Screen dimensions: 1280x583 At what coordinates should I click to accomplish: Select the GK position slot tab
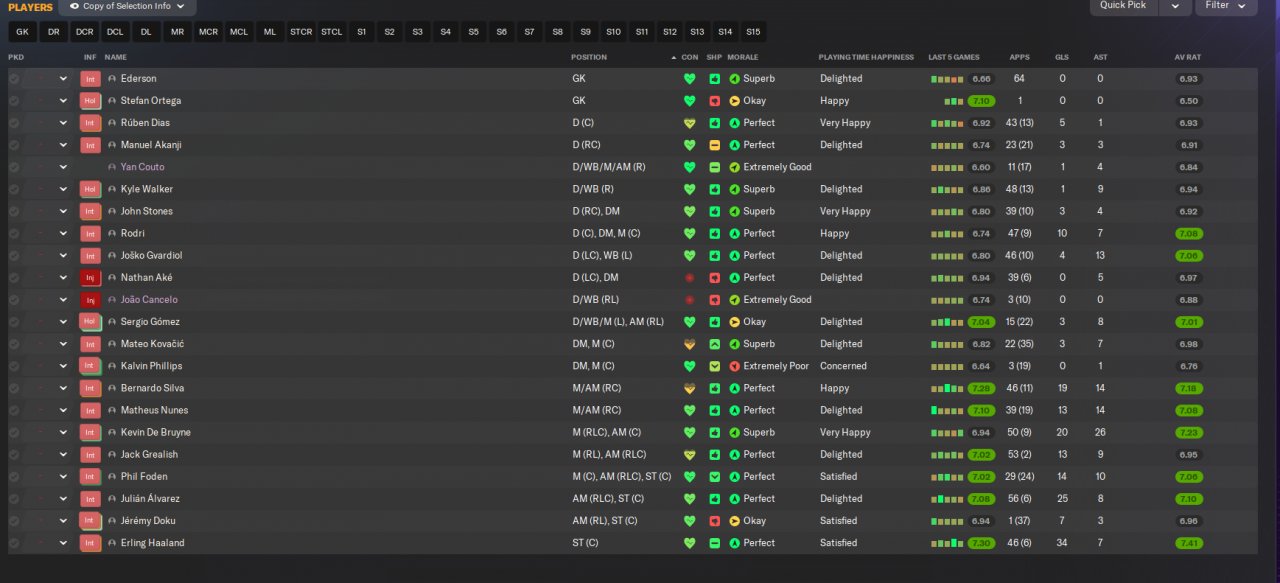click(22, 32)
